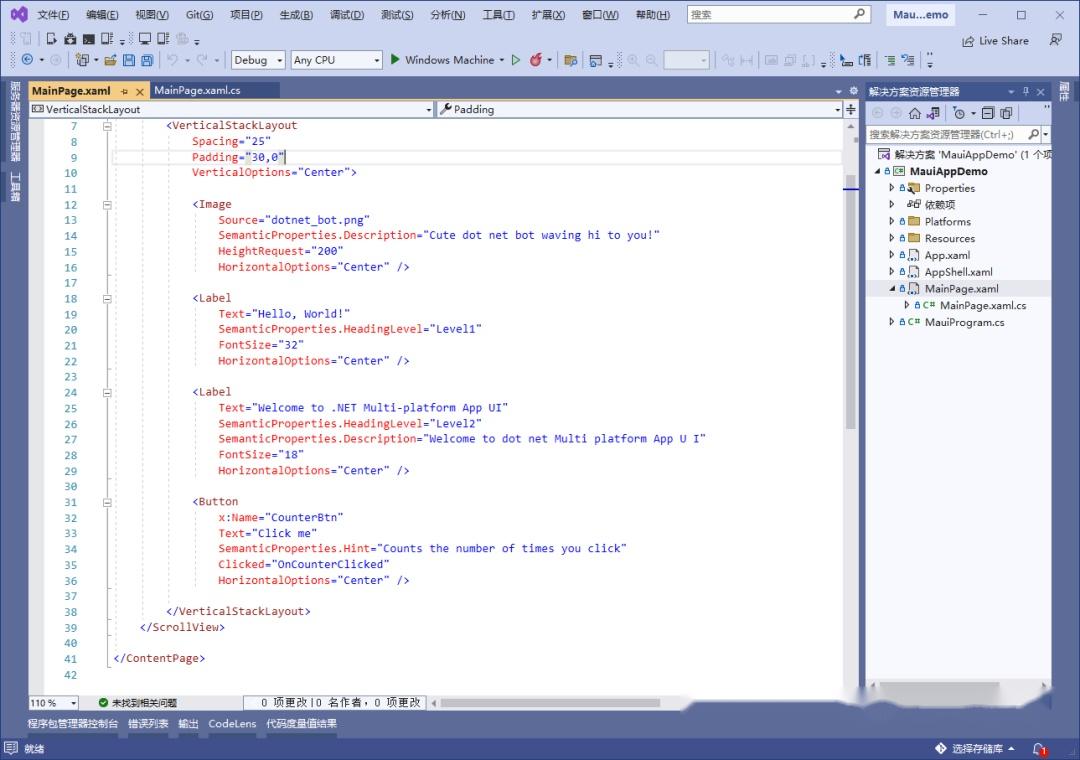Image resolution: width=1080 pixels, height=760 pixels.
Task: Click the Live Share button
Action: tap(1002, 40)
